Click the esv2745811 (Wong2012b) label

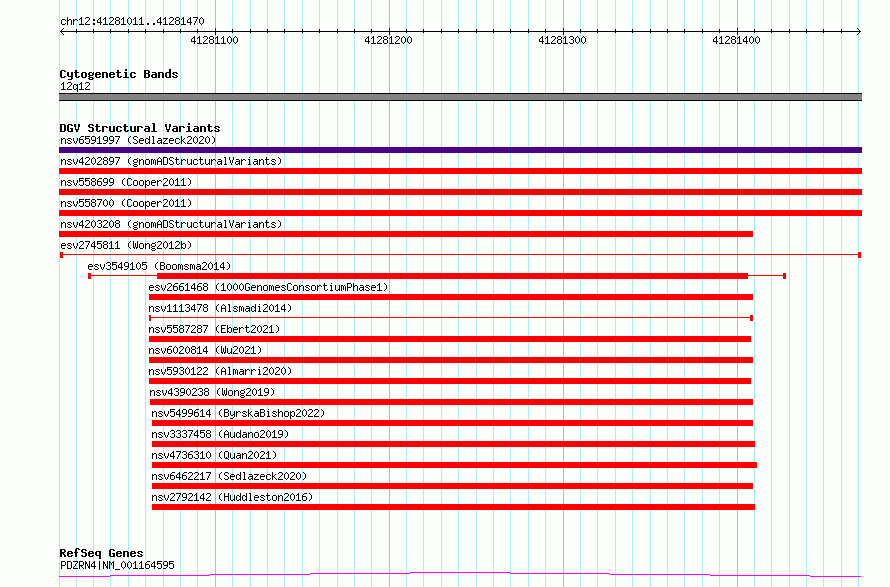point(126,245)
